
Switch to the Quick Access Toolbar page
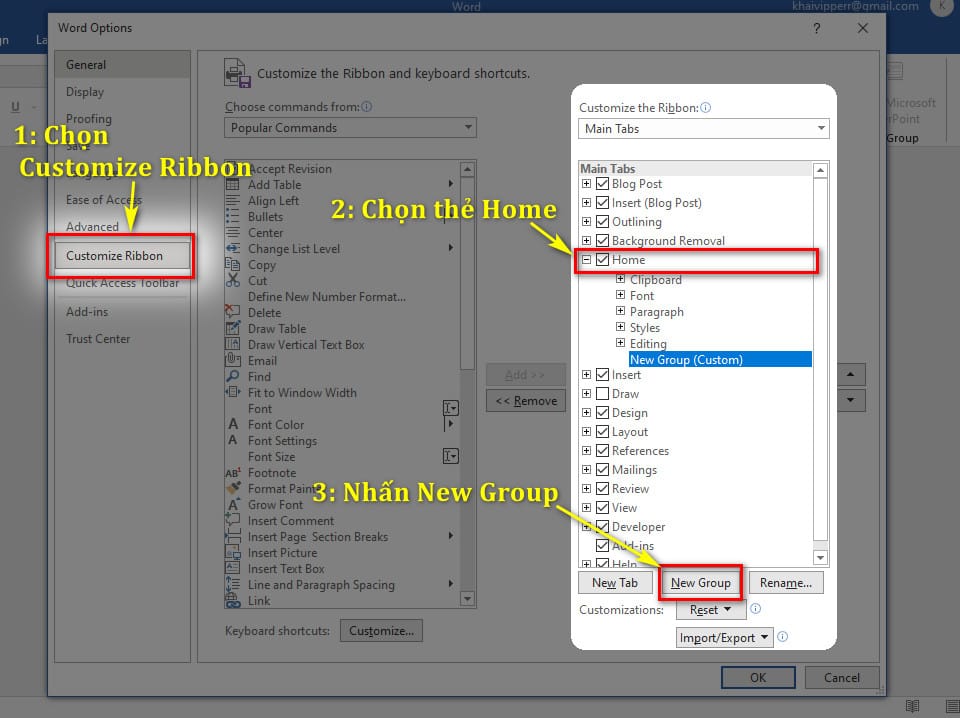[121, 283]
